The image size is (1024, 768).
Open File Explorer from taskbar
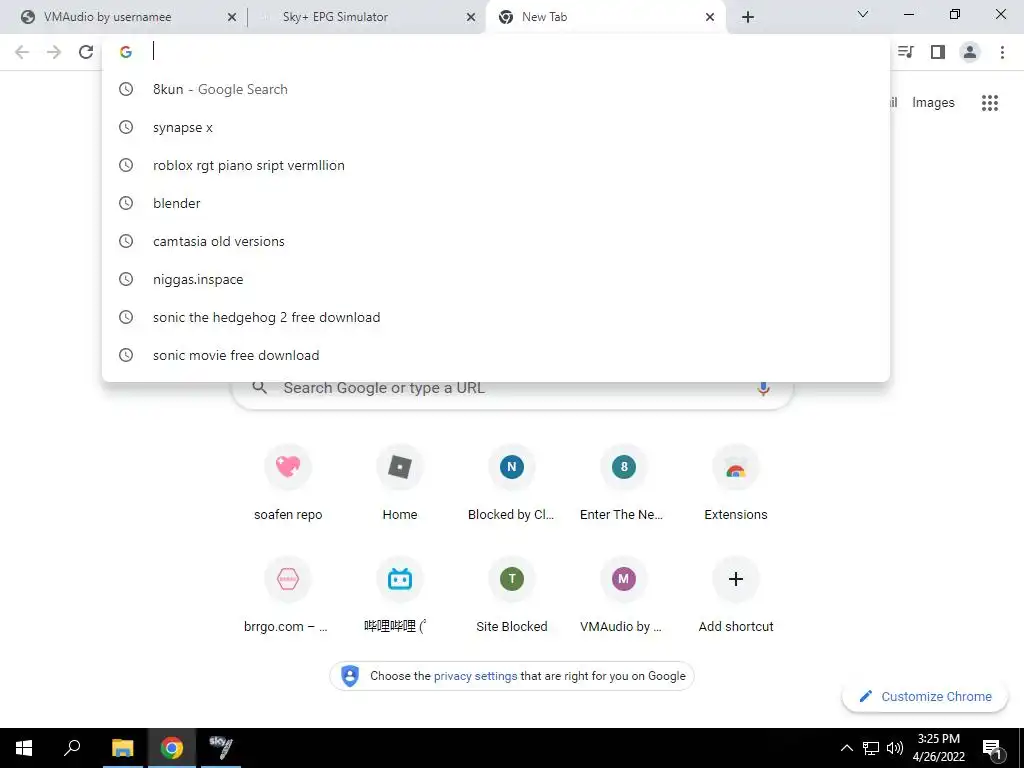click(122, 748)
